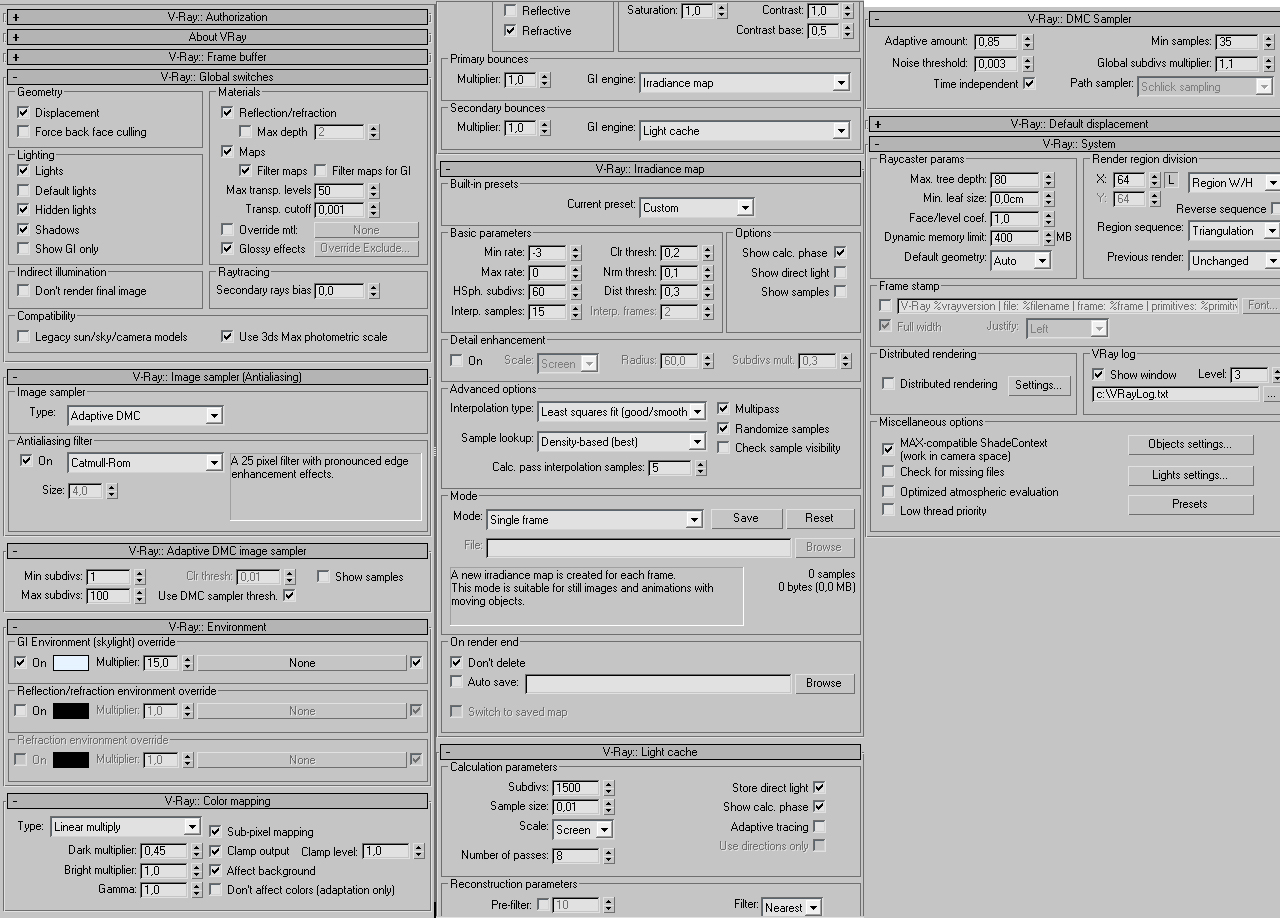This screenshot has width=1280, height=918.
Task: Open the Catmull-Rom antialiasing filter dropdown
Action: pyautogui.click(x=145, y=463)
